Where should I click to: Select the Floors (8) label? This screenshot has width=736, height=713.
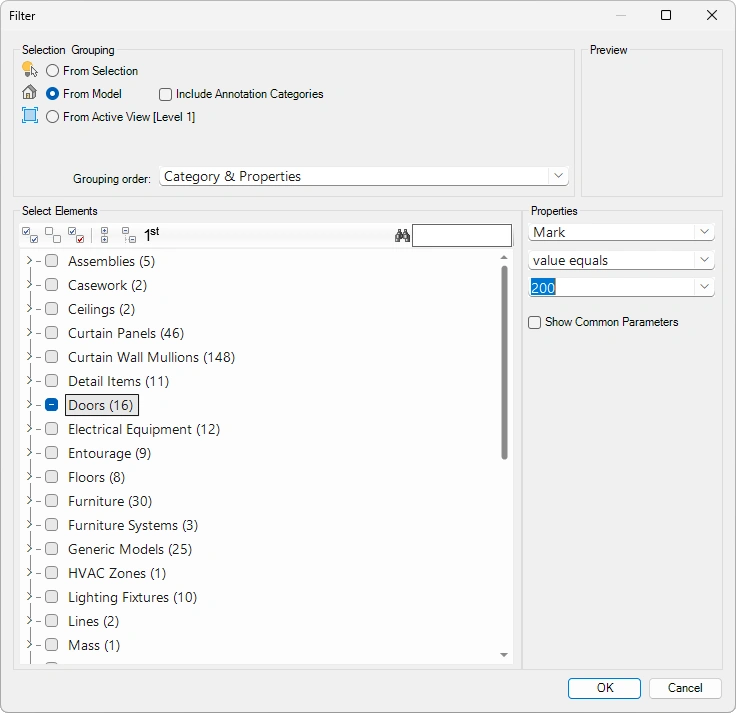coord(96,477)
